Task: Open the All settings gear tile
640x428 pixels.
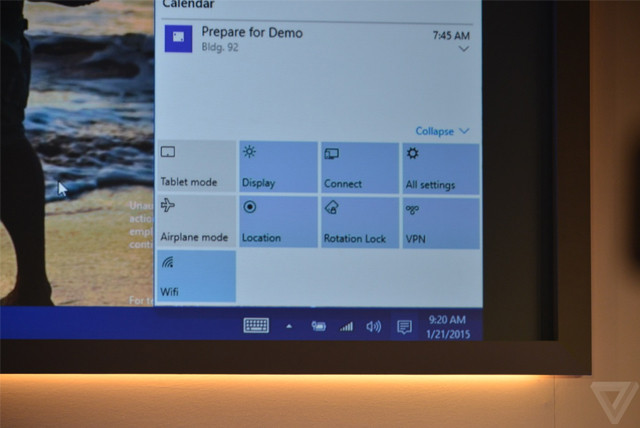Action: [x=440, y=168]
